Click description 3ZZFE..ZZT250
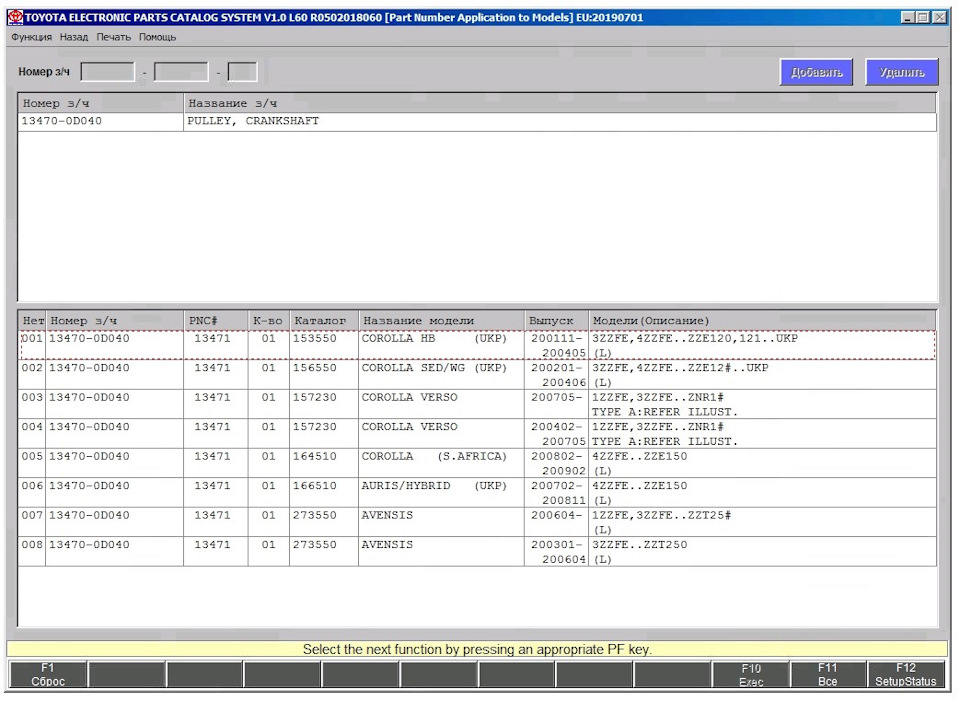 tap(639, 545)
